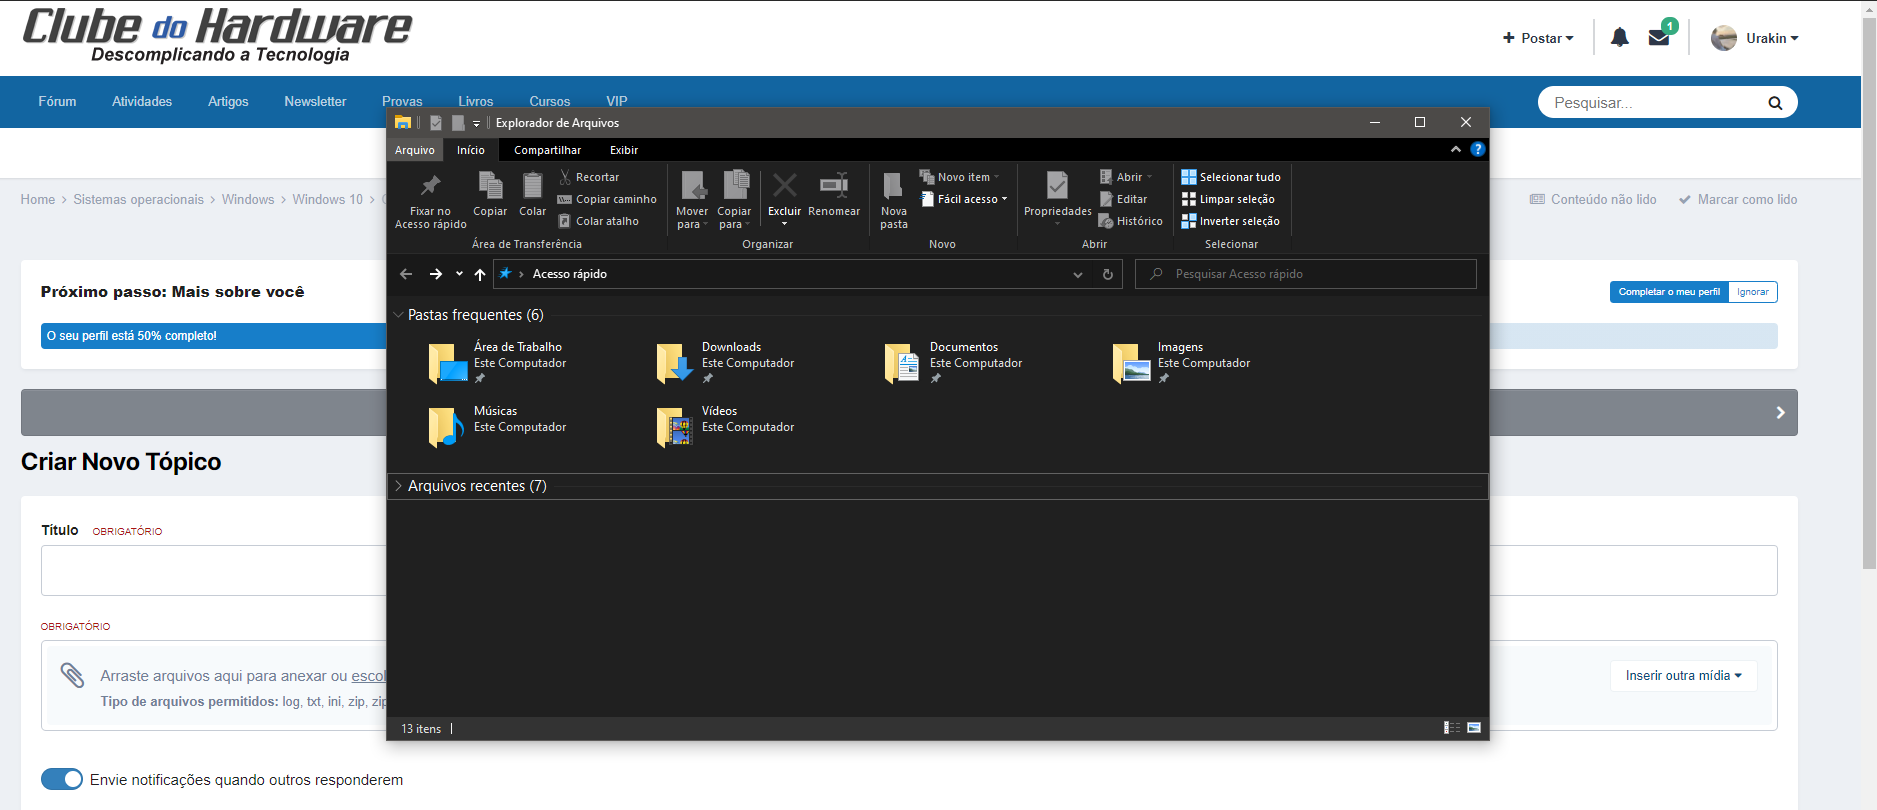Toggle notifications when others reply switch

click(62, 779)
